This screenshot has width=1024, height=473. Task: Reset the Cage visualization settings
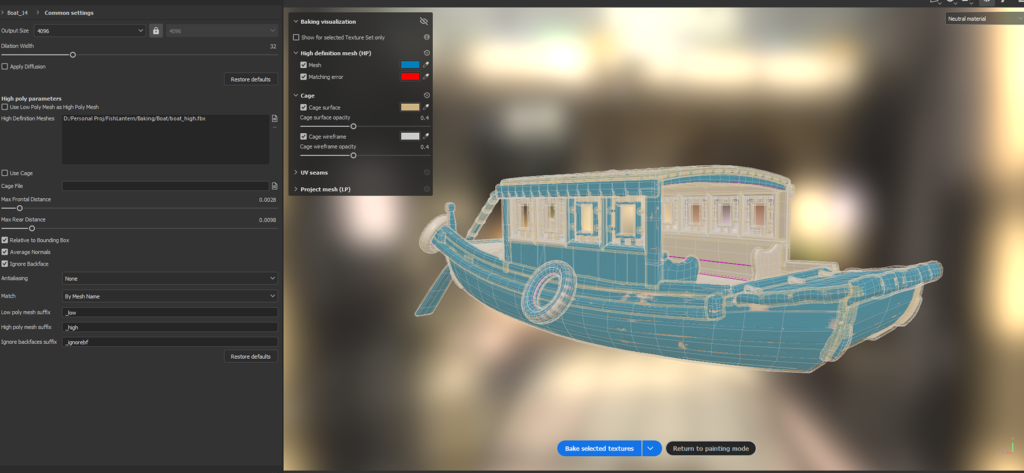tap(426, 95)
